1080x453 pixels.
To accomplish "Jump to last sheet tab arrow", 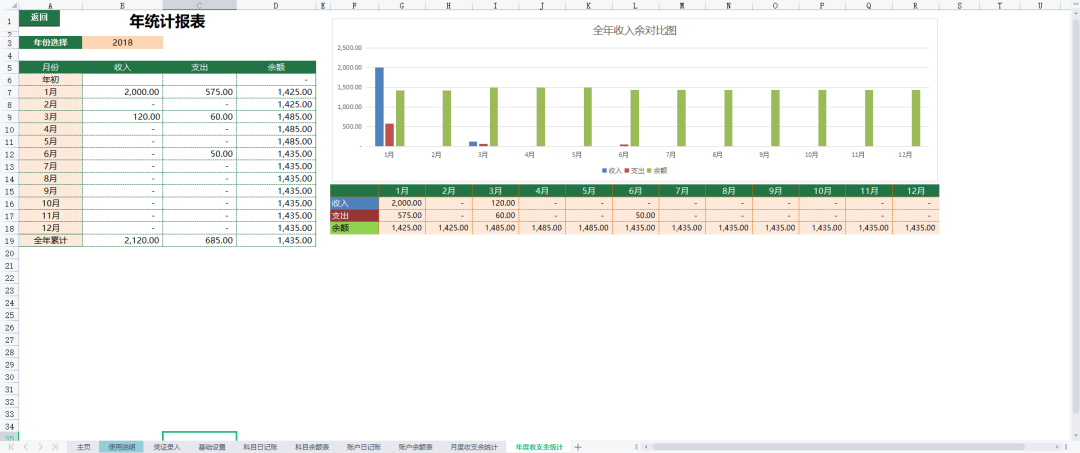I will [54, 447].
